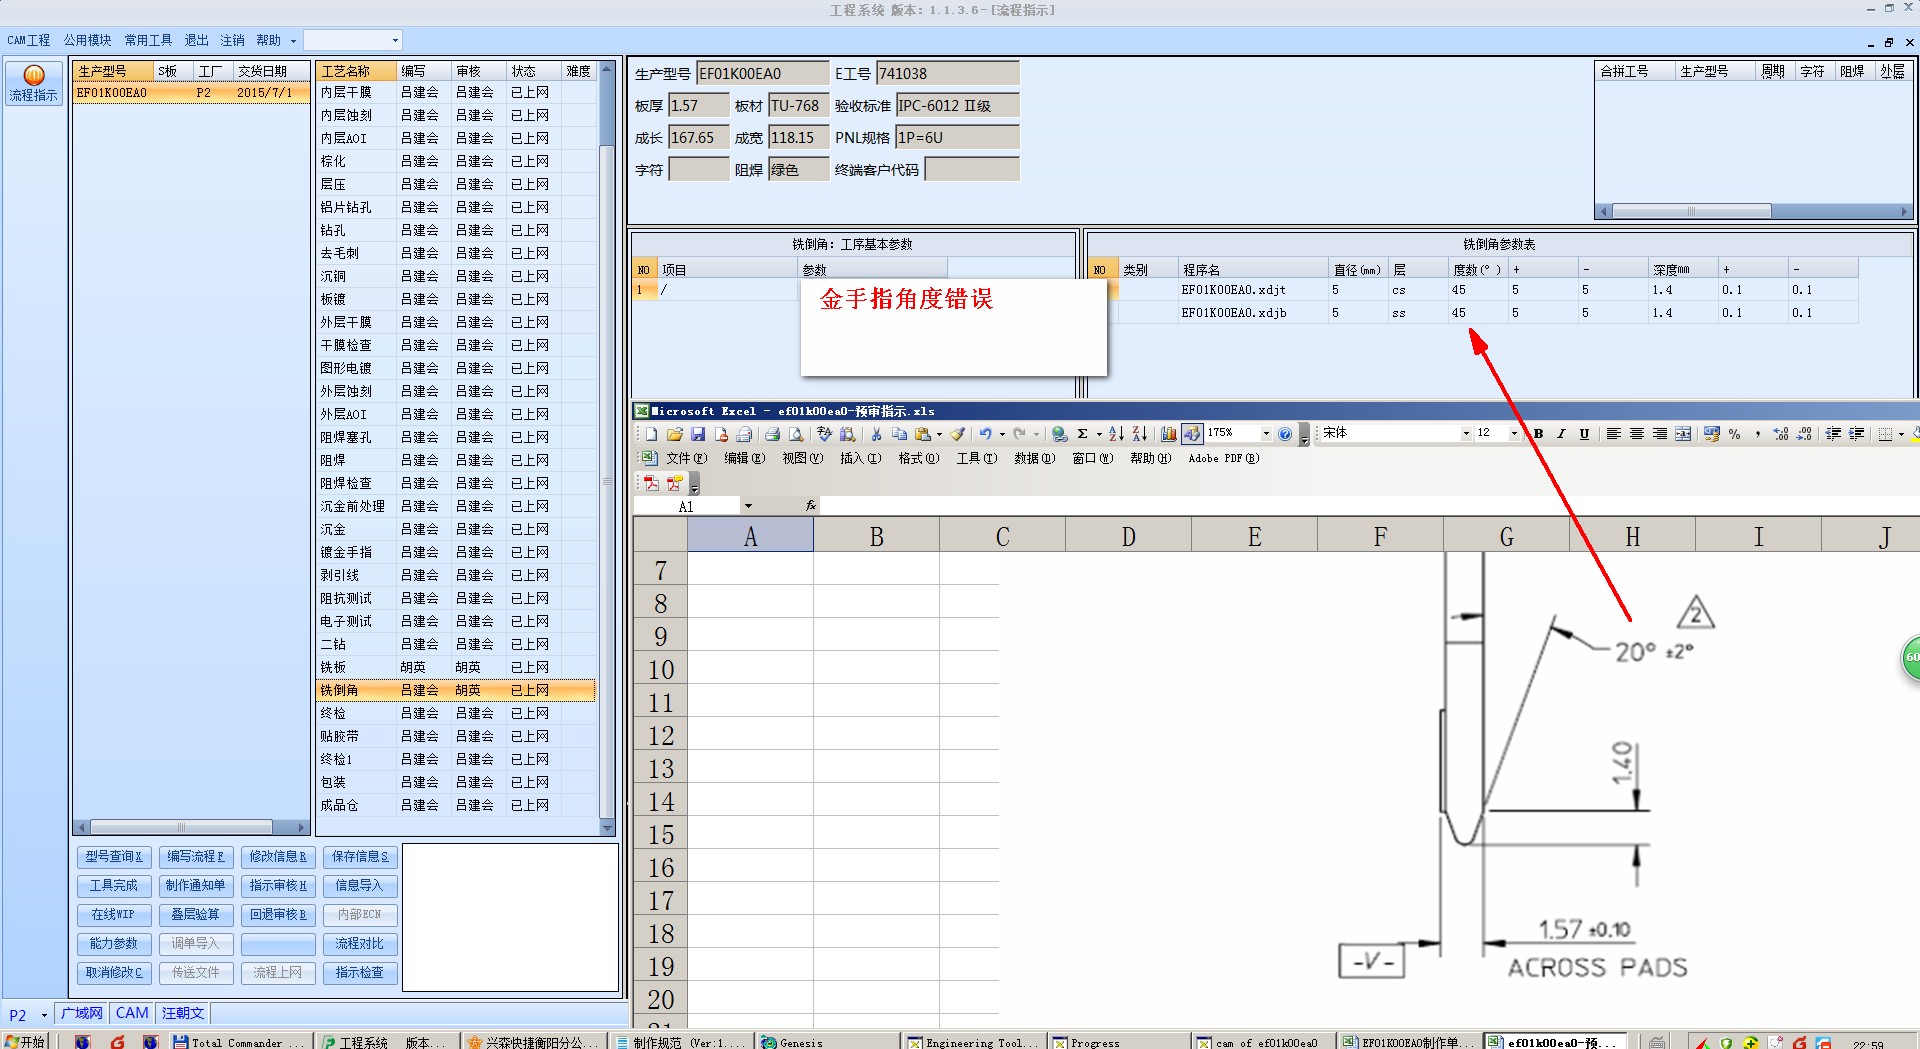Screen dimensions: 1920x1049
Task: Open the 宋体 font name dropdown
Action: (x=1466, y=434)
